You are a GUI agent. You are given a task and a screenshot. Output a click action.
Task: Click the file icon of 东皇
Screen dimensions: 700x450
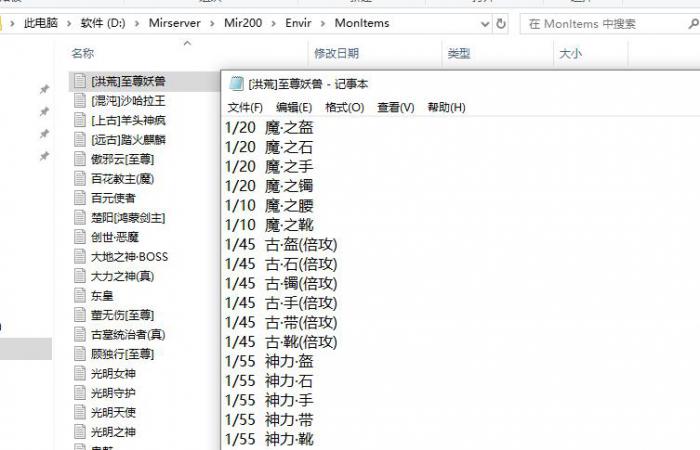[x=80, y=296]
